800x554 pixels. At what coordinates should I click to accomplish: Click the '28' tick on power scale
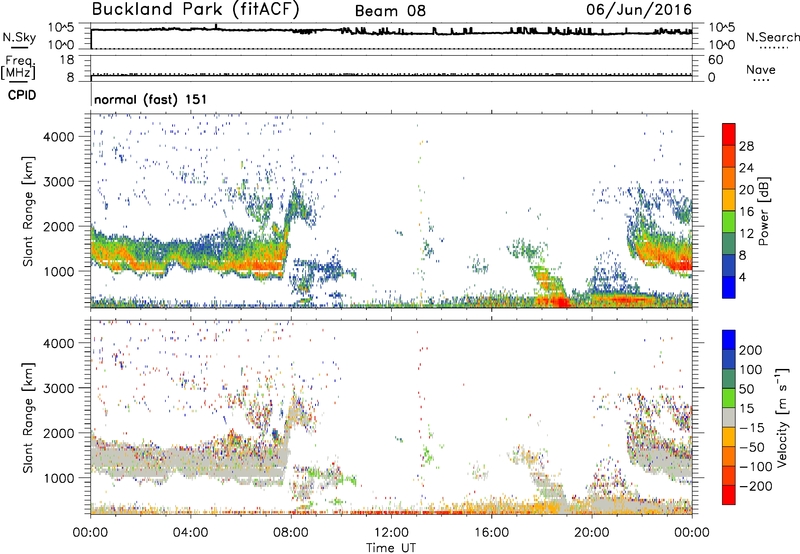point(746,146)
